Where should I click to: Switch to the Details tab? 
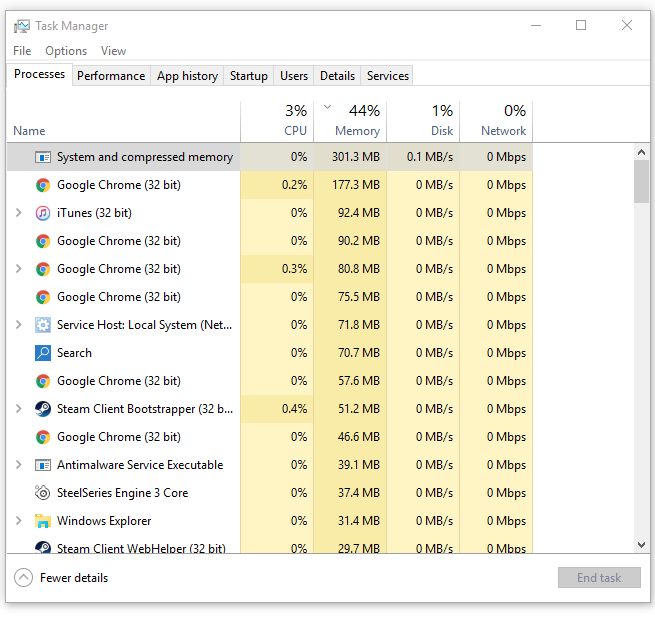(337, 76)
